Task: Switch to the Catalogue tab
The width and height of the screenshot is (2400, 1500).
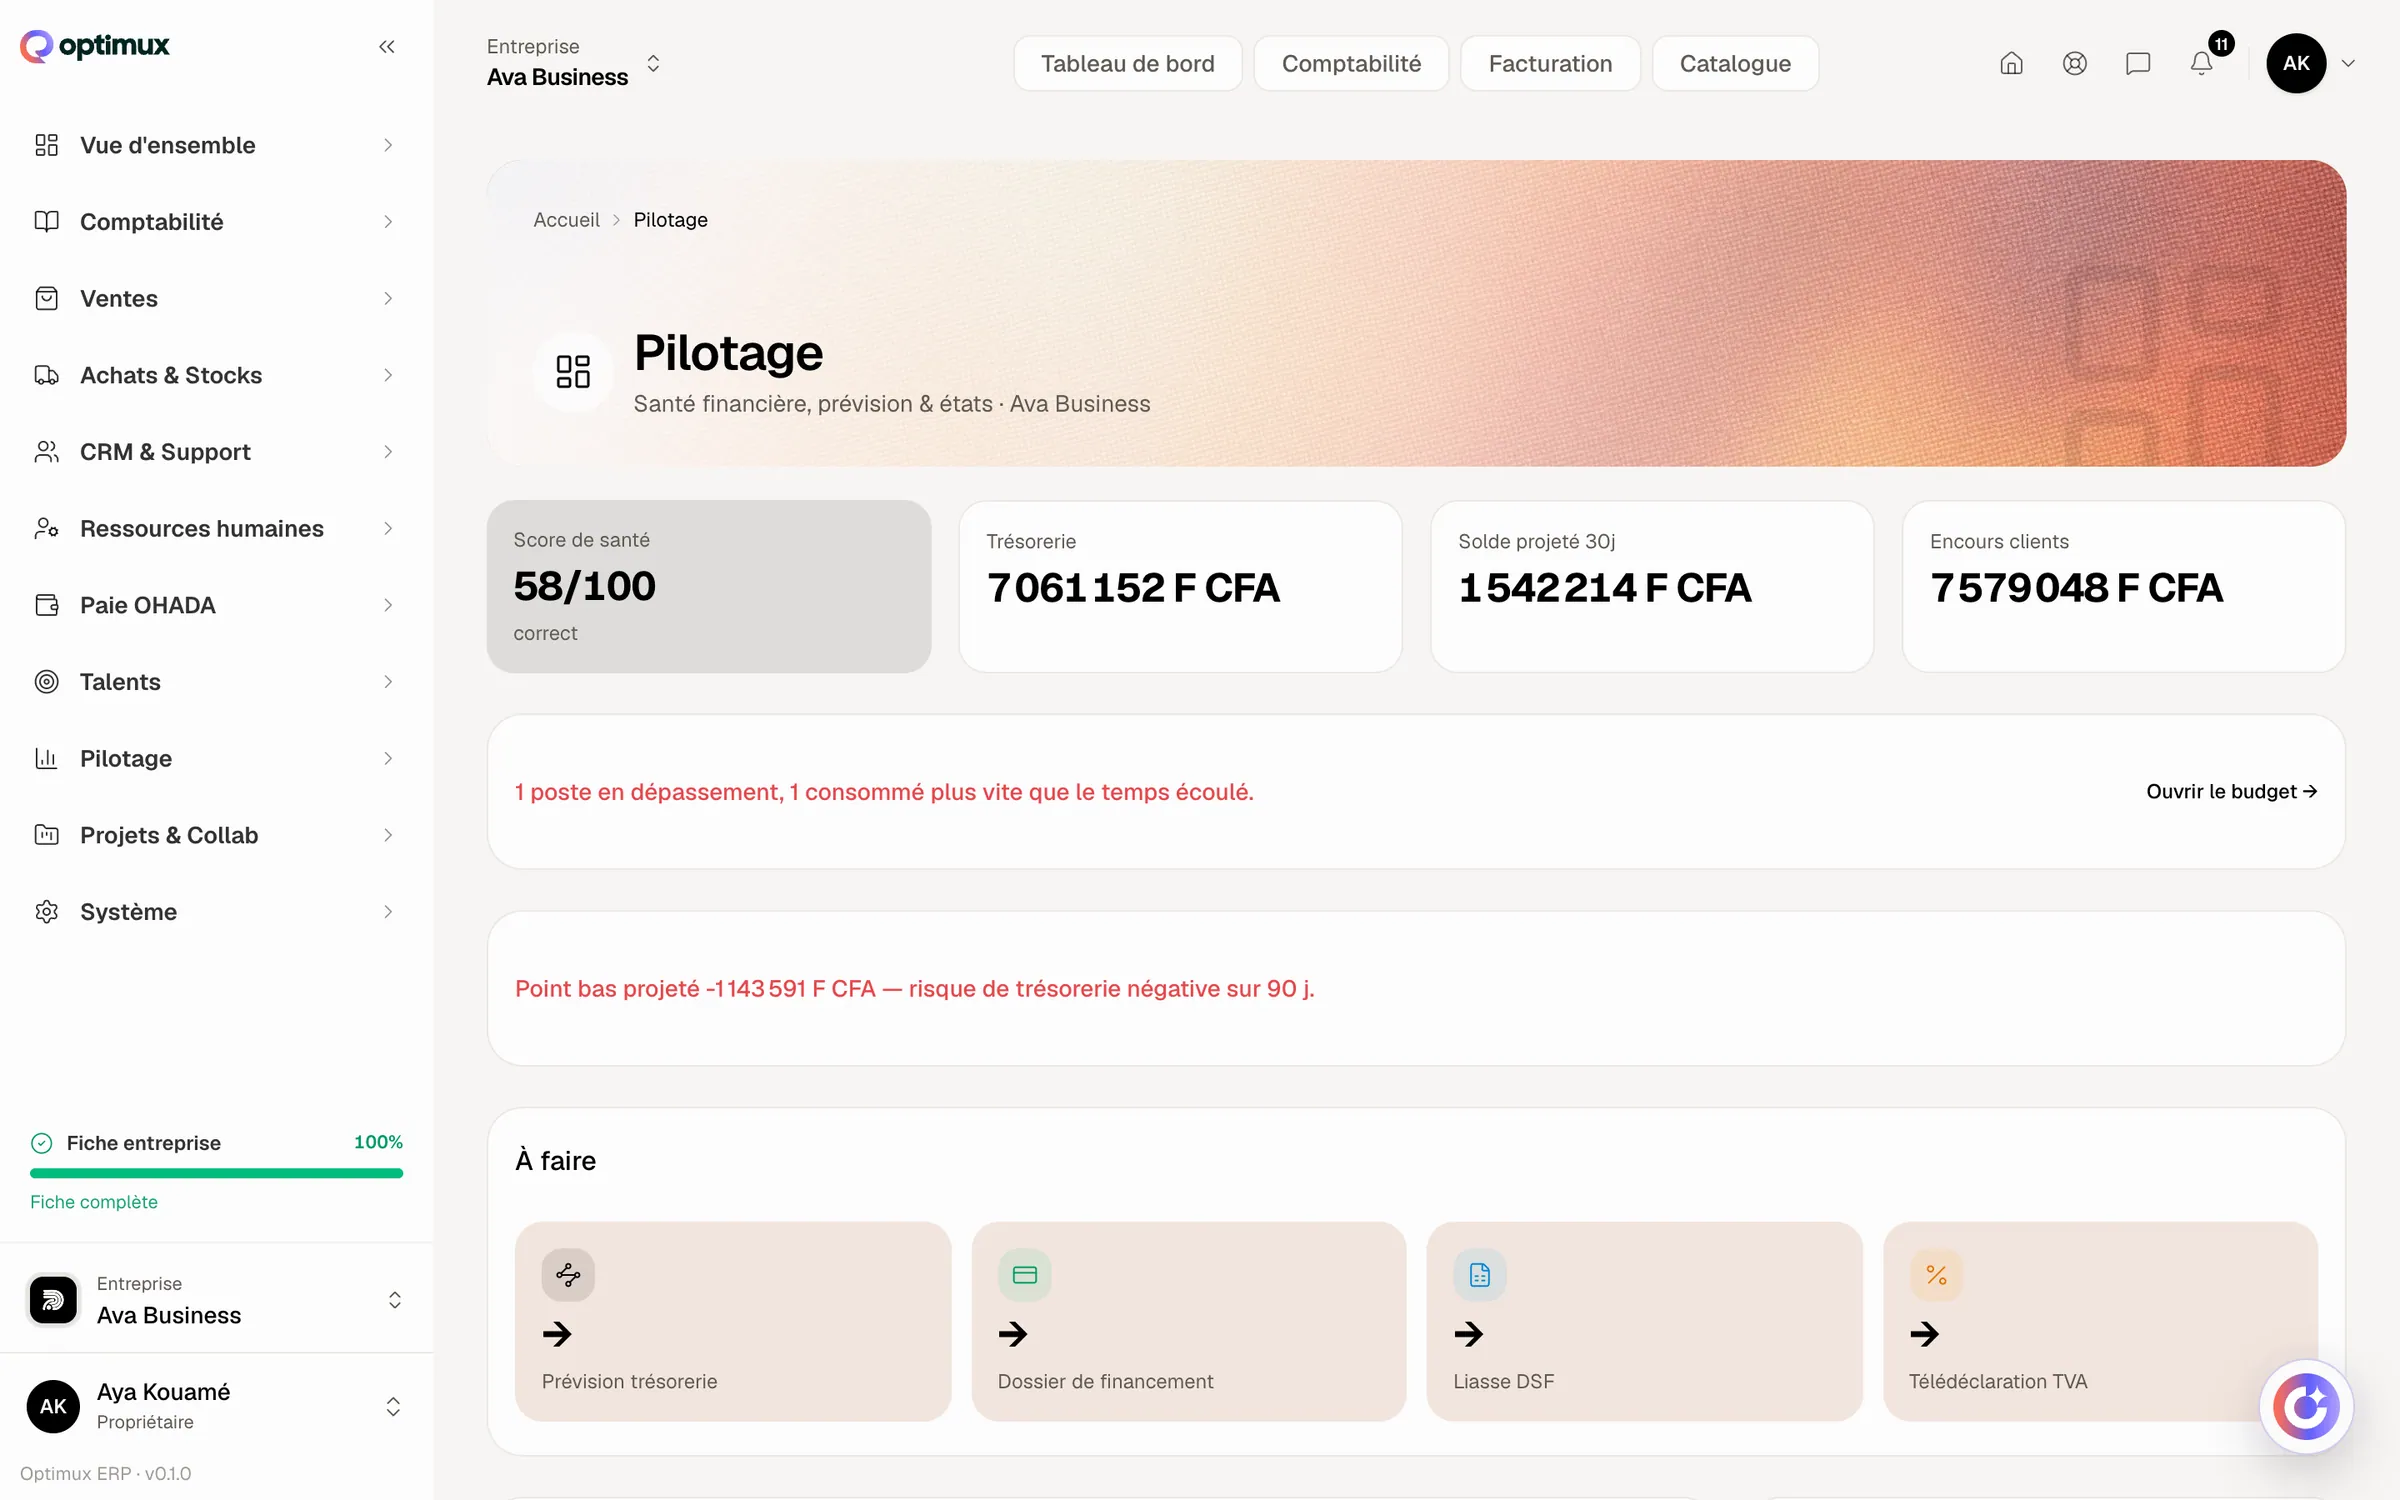Action: coord(1735,63)
